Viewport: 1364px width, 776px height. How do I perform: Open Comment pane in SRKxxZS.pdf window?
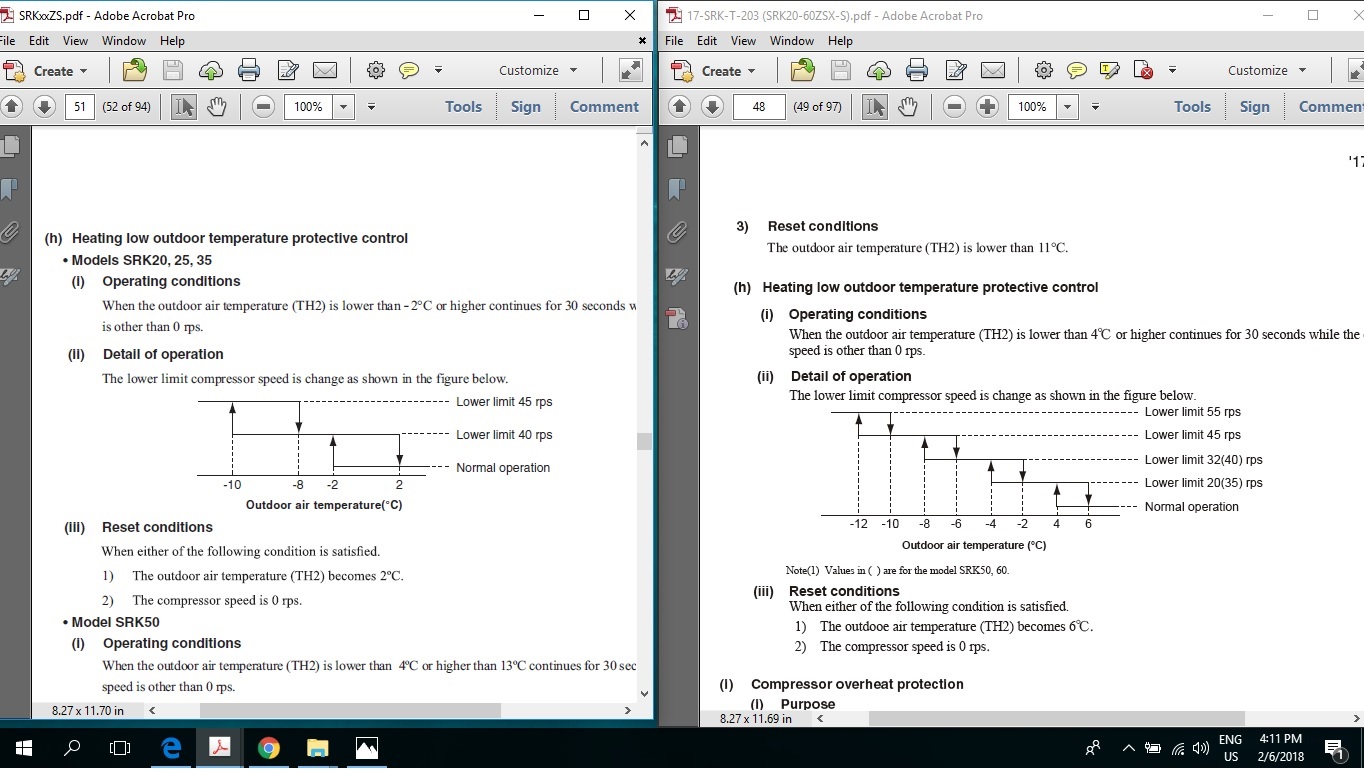(x=604, y=106)
